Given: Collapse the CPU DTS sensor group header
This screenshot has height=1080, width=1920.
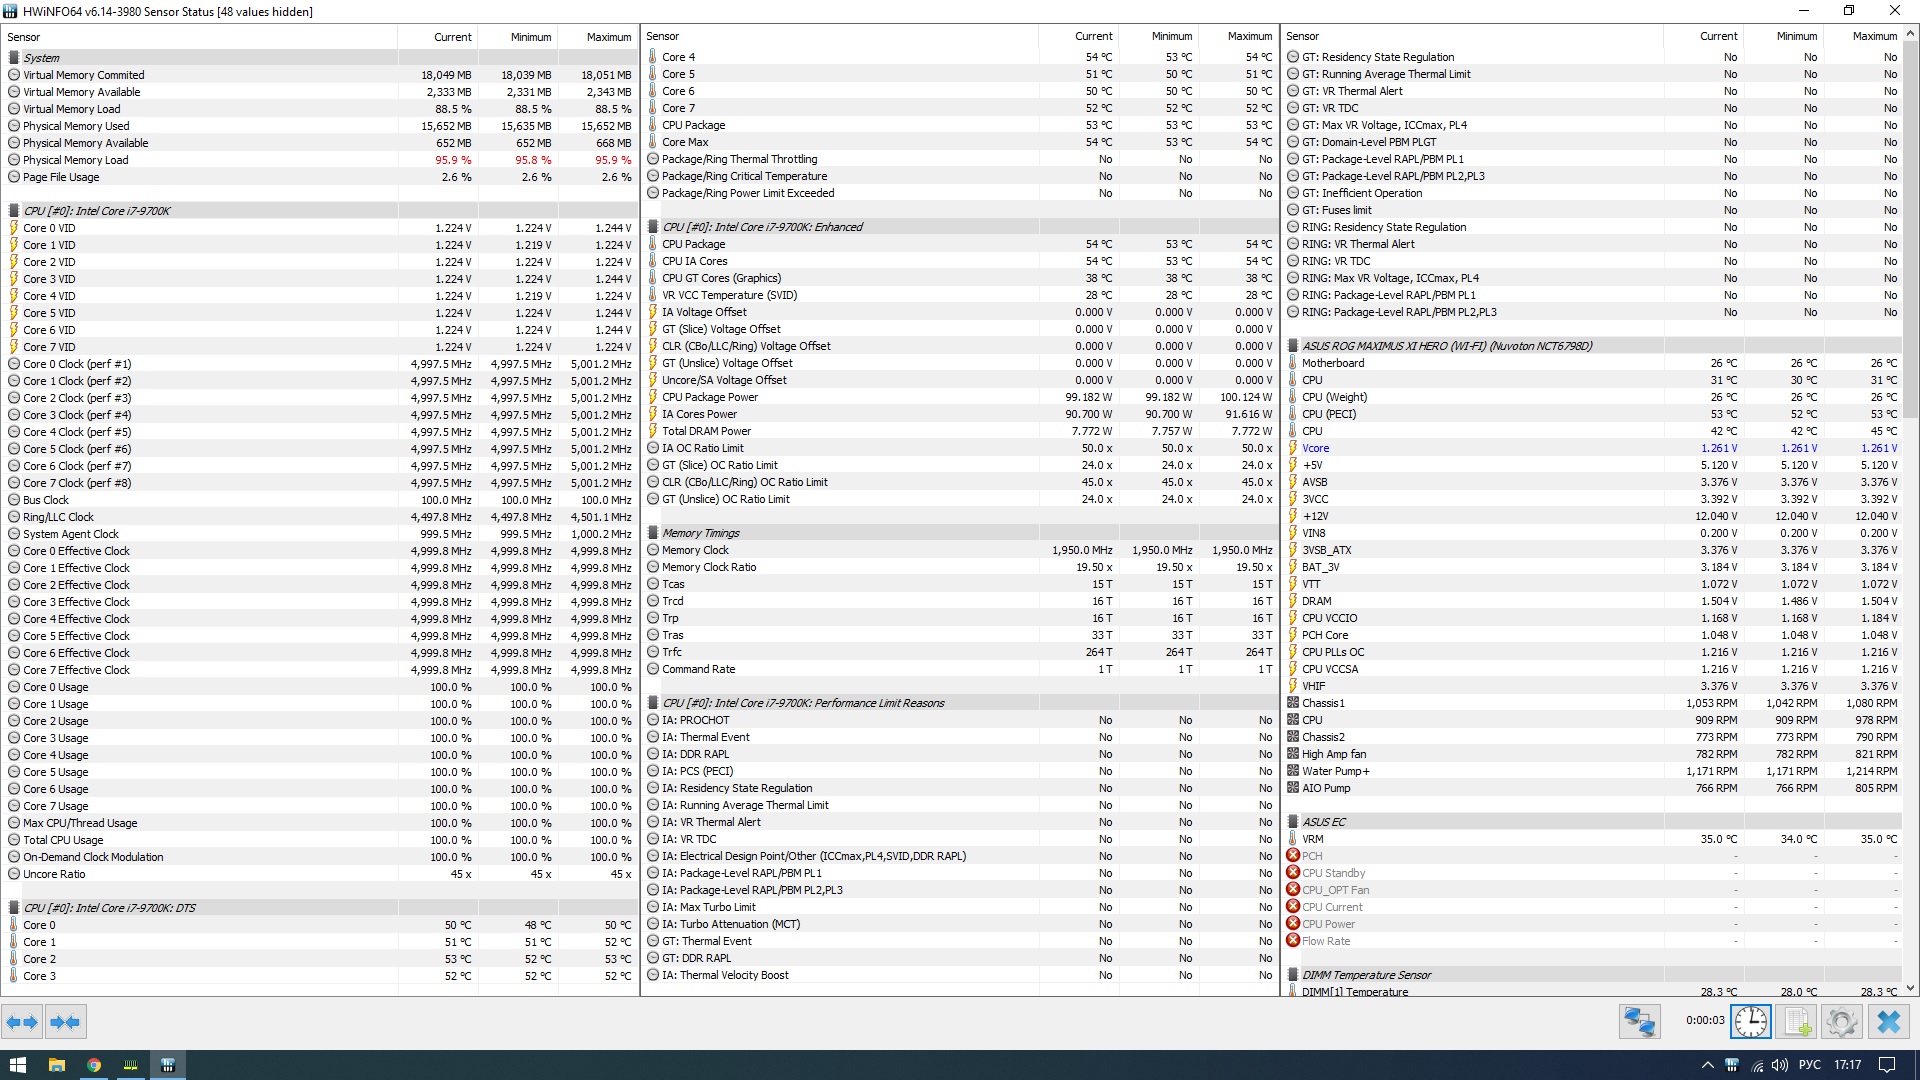Looking at the screenshot, I should 109,908.
